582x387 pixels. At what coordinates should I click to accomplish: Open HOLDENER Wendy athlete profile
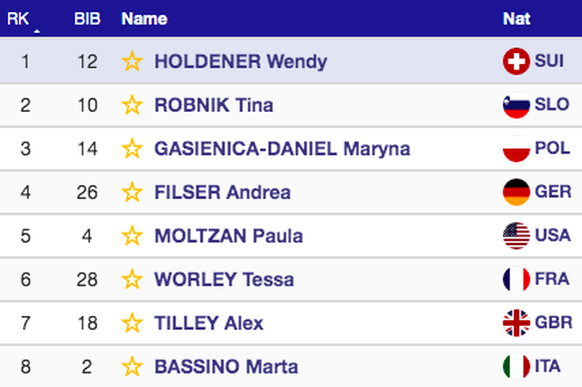click(x=241, y=61)
